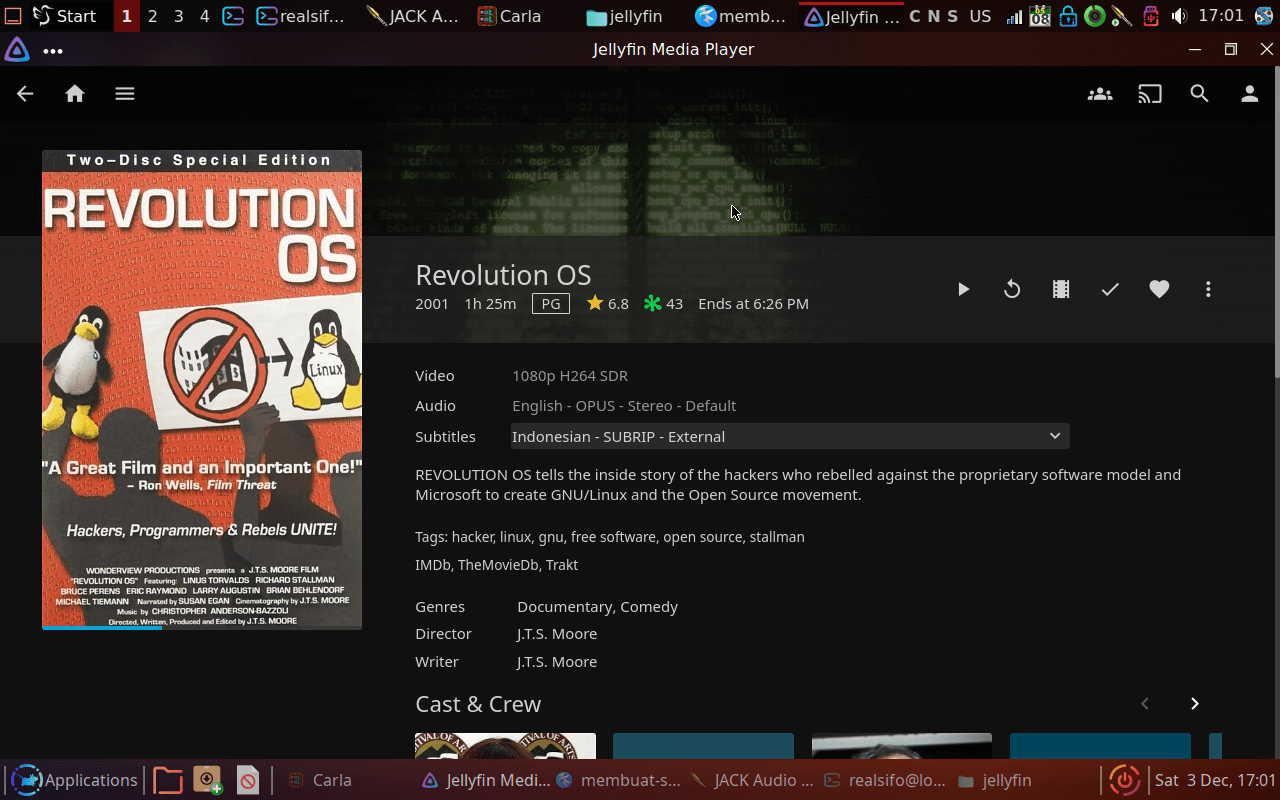Open the third Cast & Crew thumbnail
The image size is (1280, 800).
pyautogui.click(x=902, y=746)
